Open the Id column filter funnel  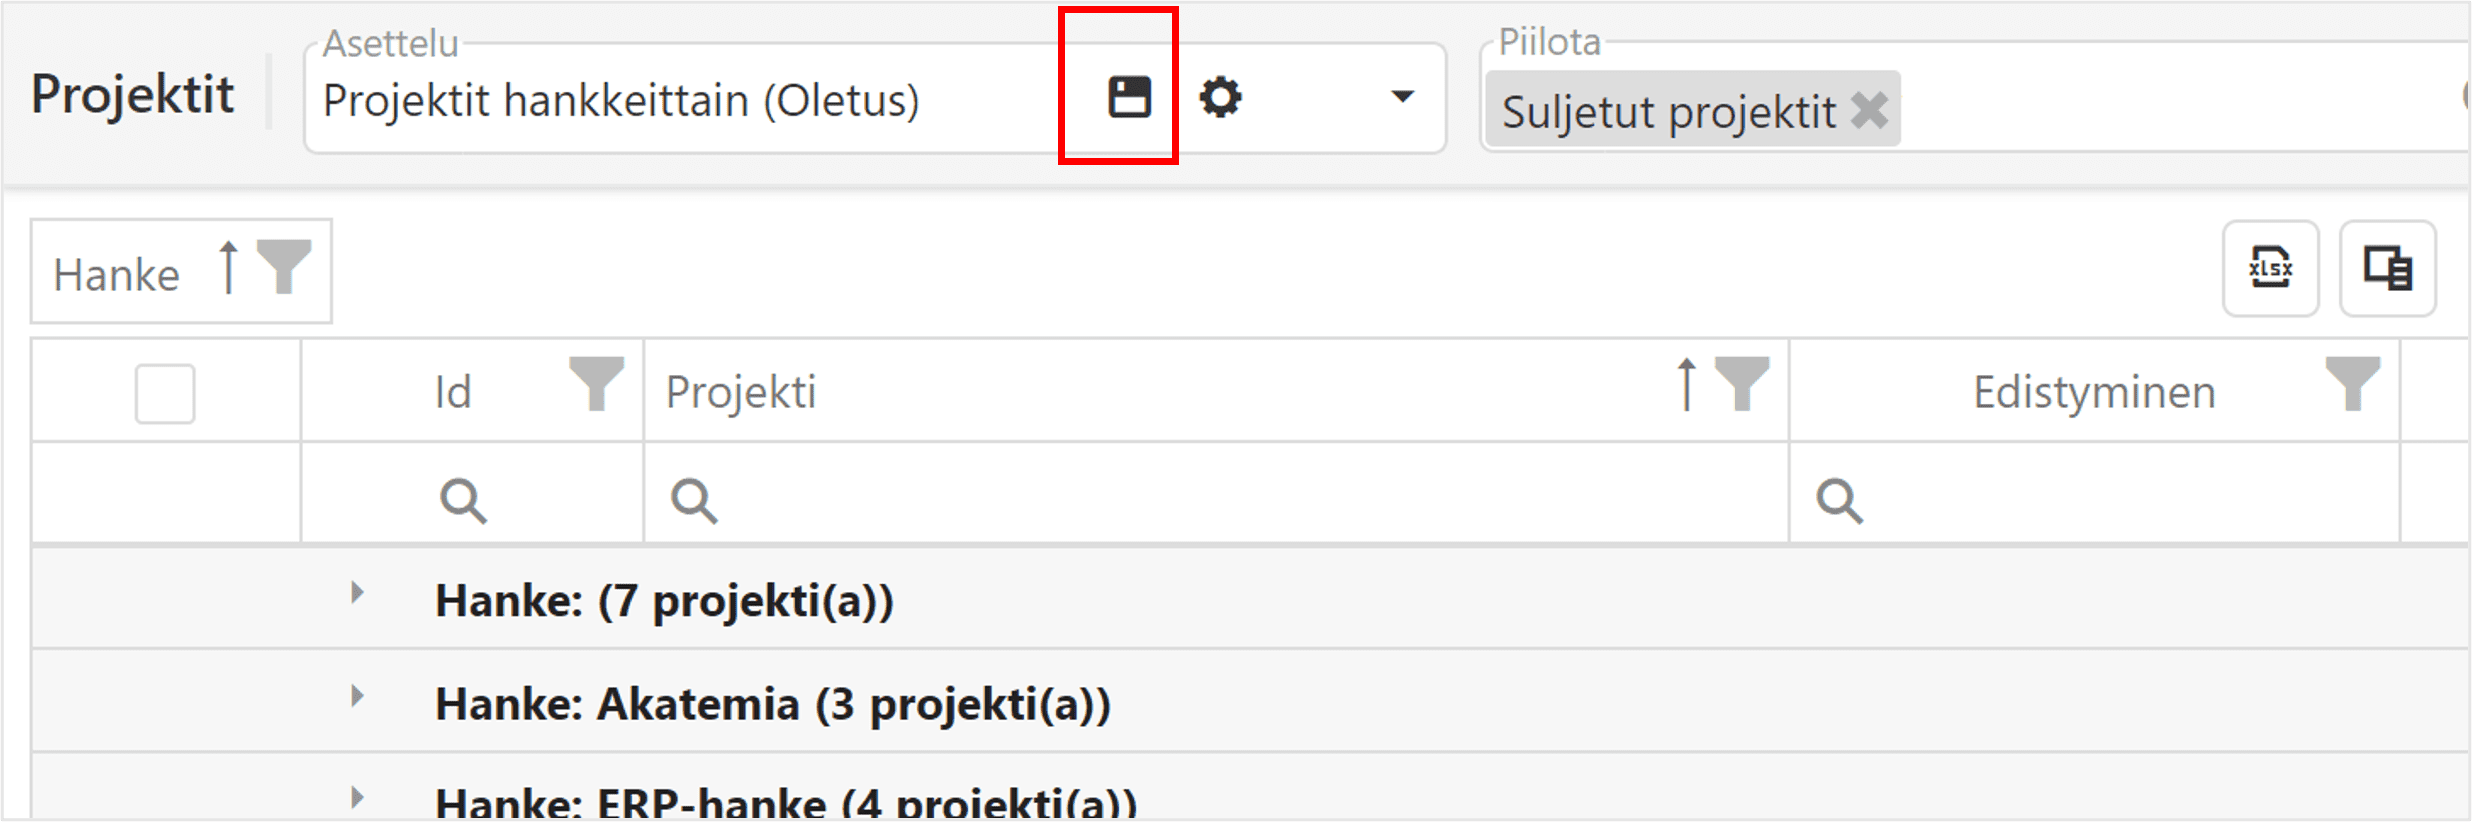click(596, 383)
